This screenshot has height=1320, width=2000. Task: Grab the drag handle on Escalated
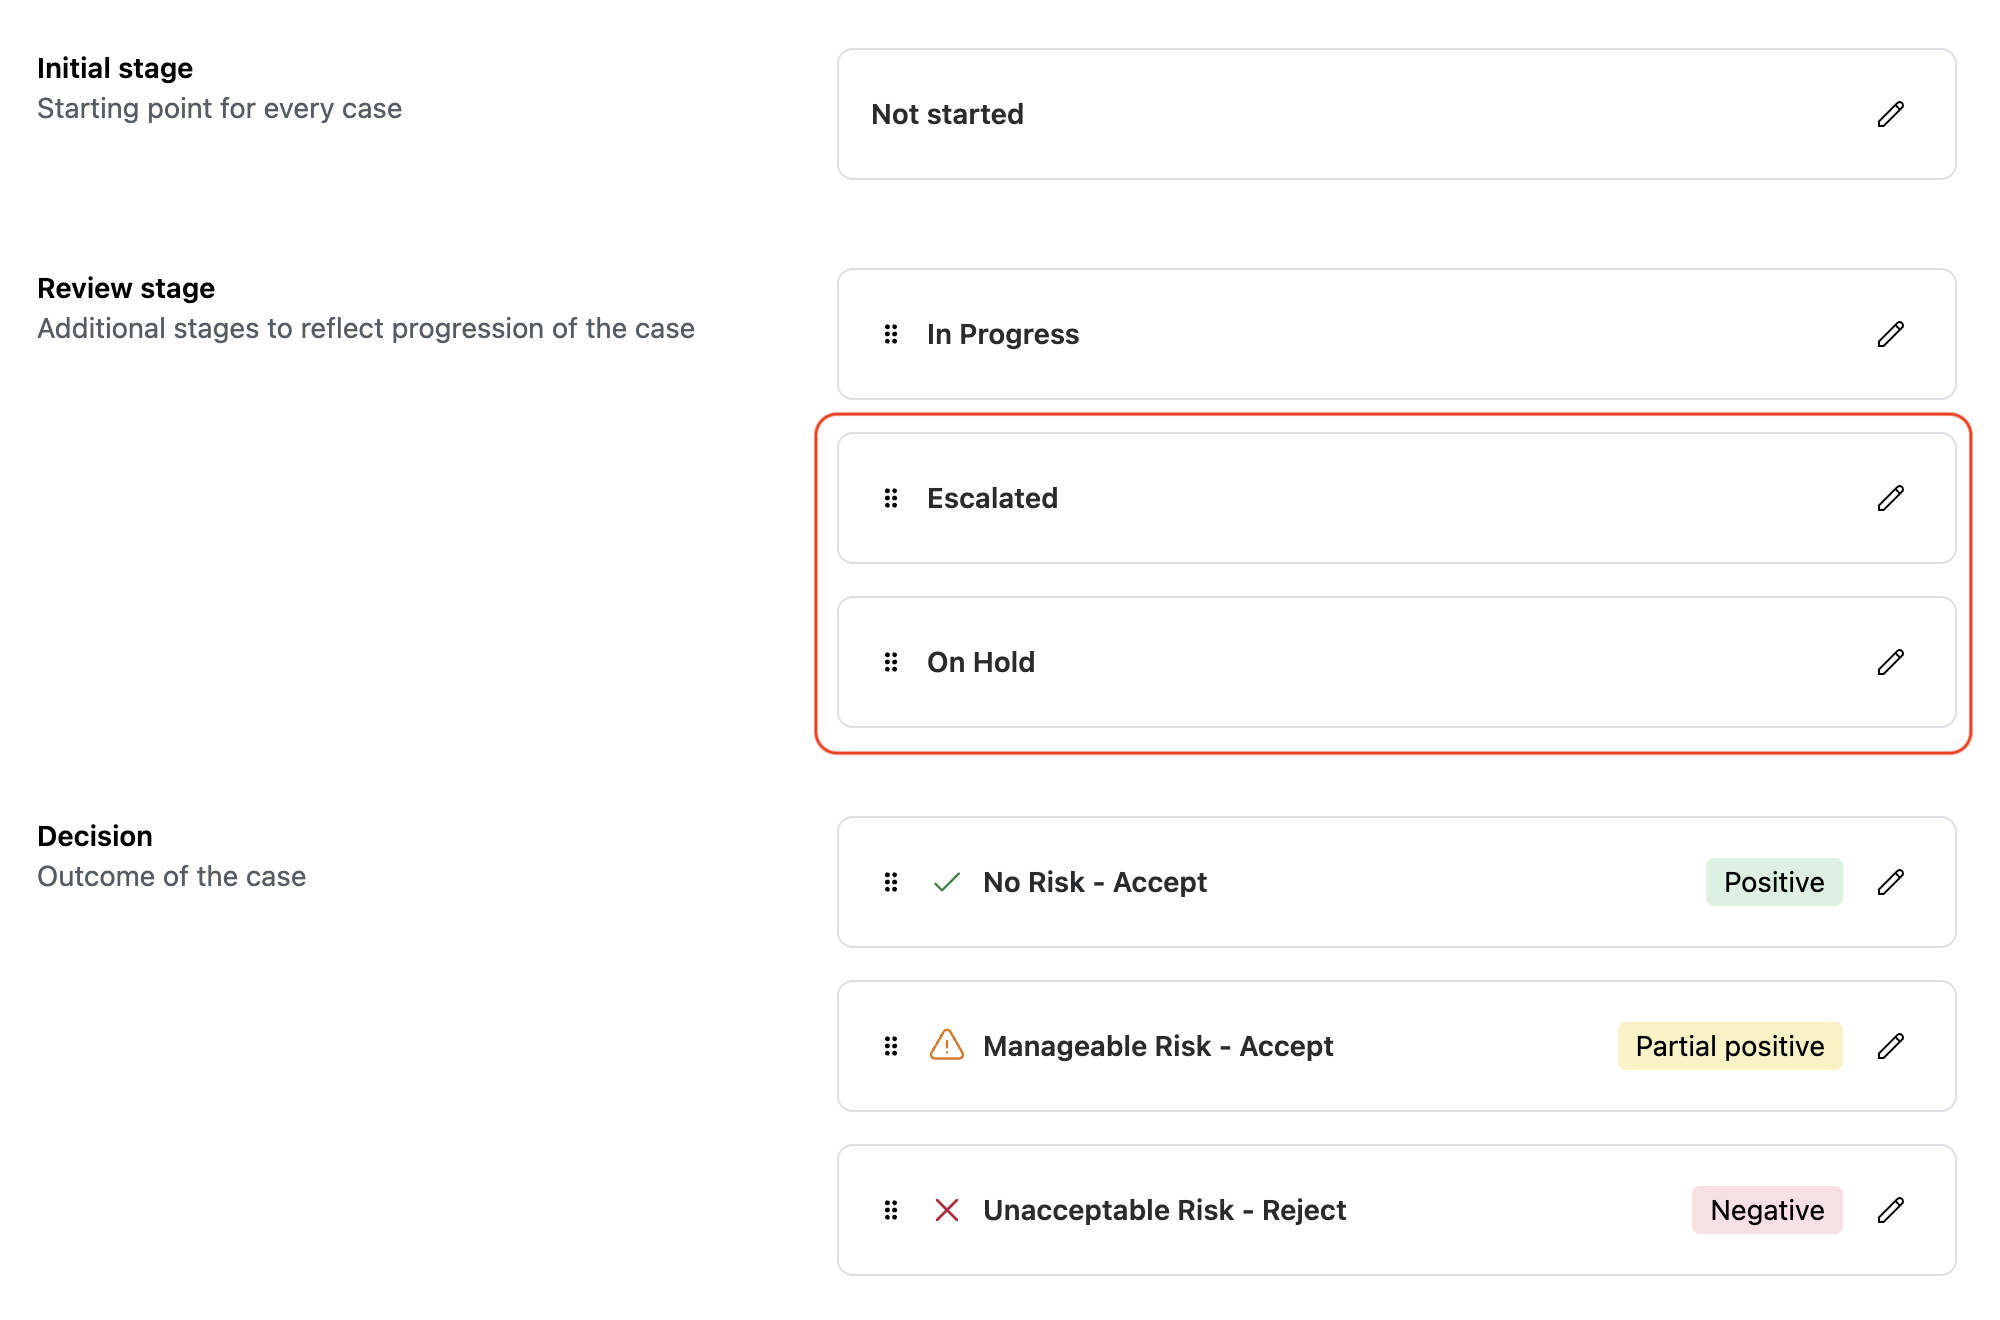tap(891, 498)
